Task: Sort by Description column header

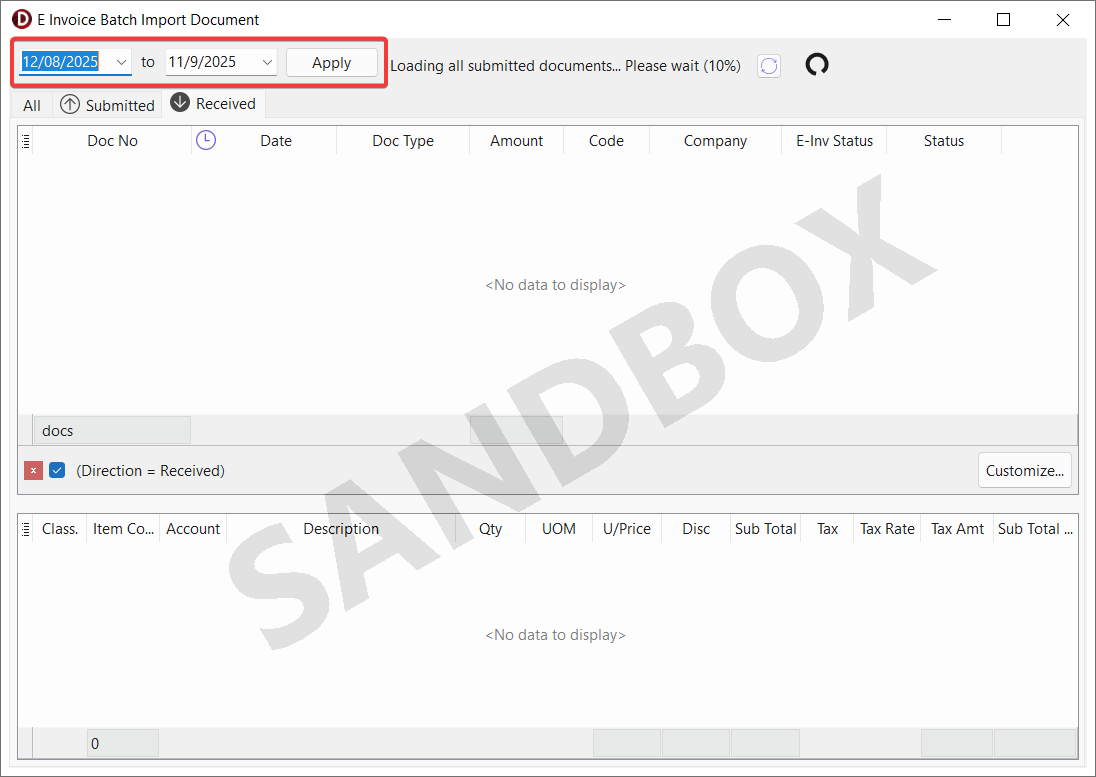Action: click(x=341, y=529)
